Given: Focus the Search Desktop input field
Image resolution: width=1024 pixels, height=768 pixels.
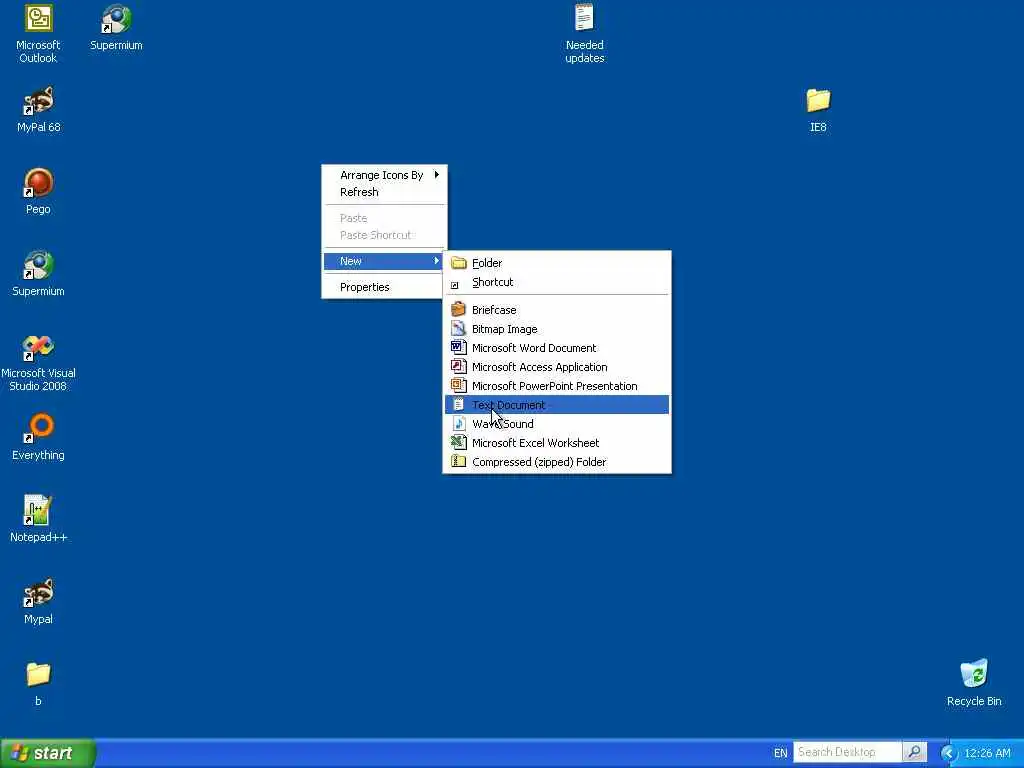Looking at the screenshot, I should pyautogui.click(x=848, y=752).
